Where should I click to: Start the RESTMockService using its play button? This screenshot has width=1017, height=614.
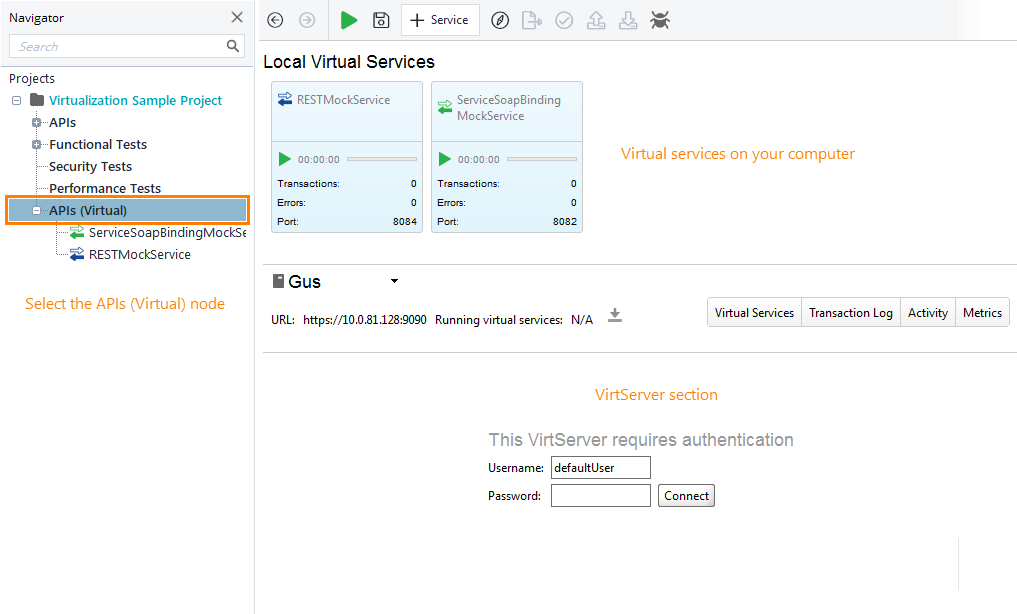point(283,158)
